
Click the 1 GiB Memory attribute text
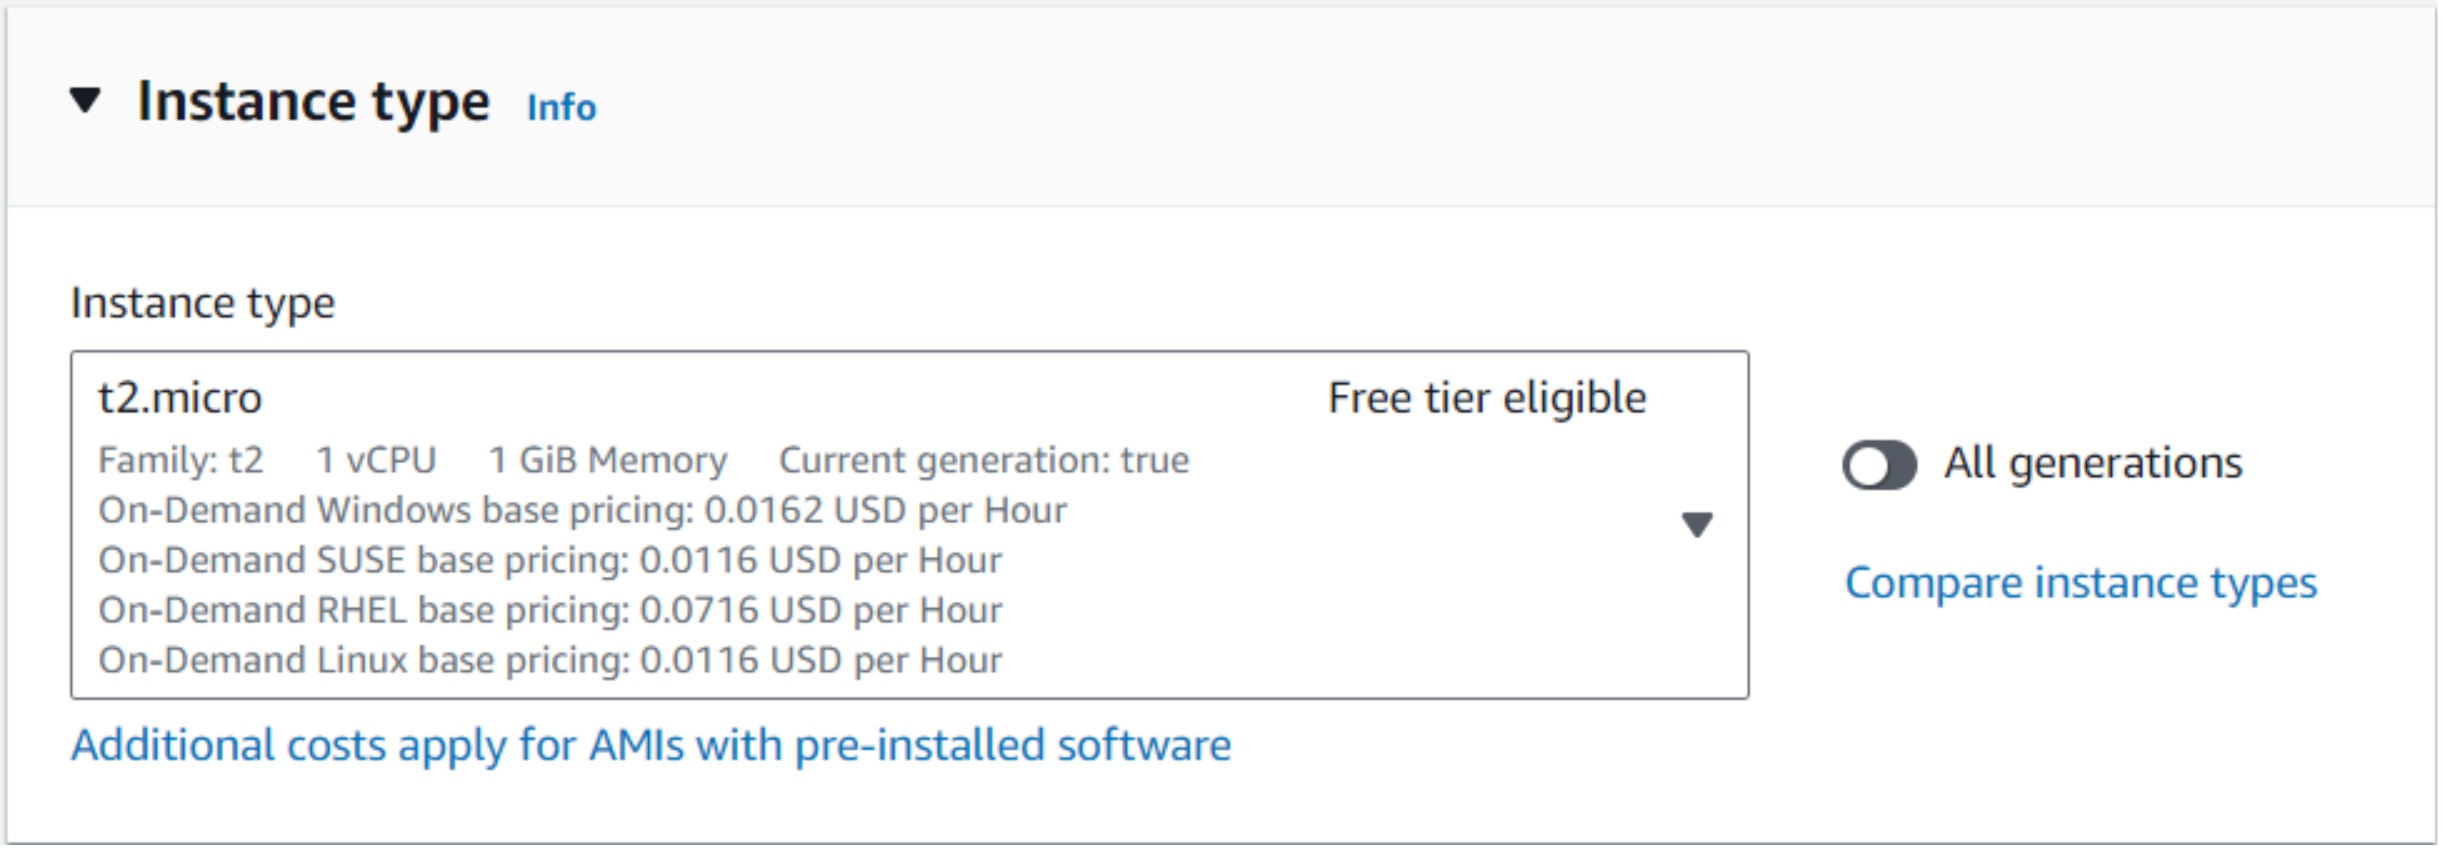click(x=608, y=461)
